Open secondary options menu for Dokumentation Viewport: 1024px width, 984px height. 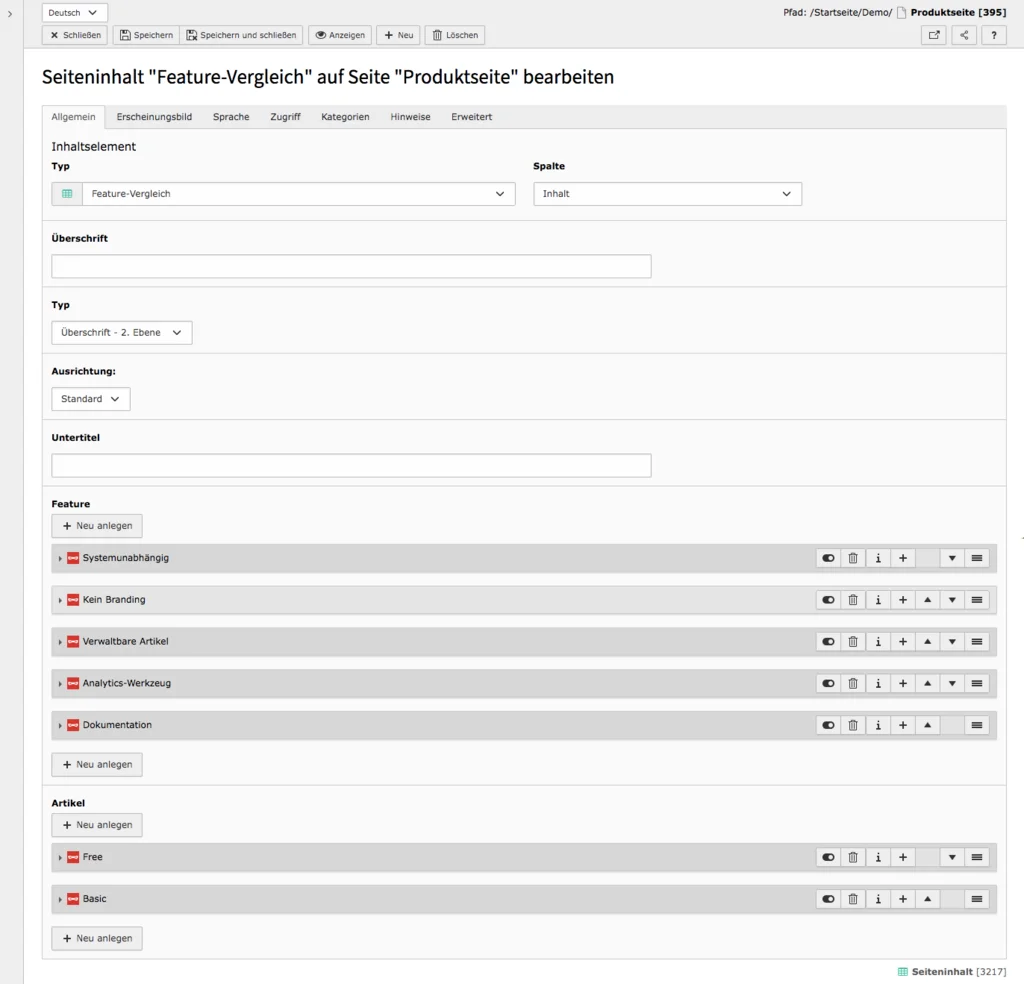977,725
